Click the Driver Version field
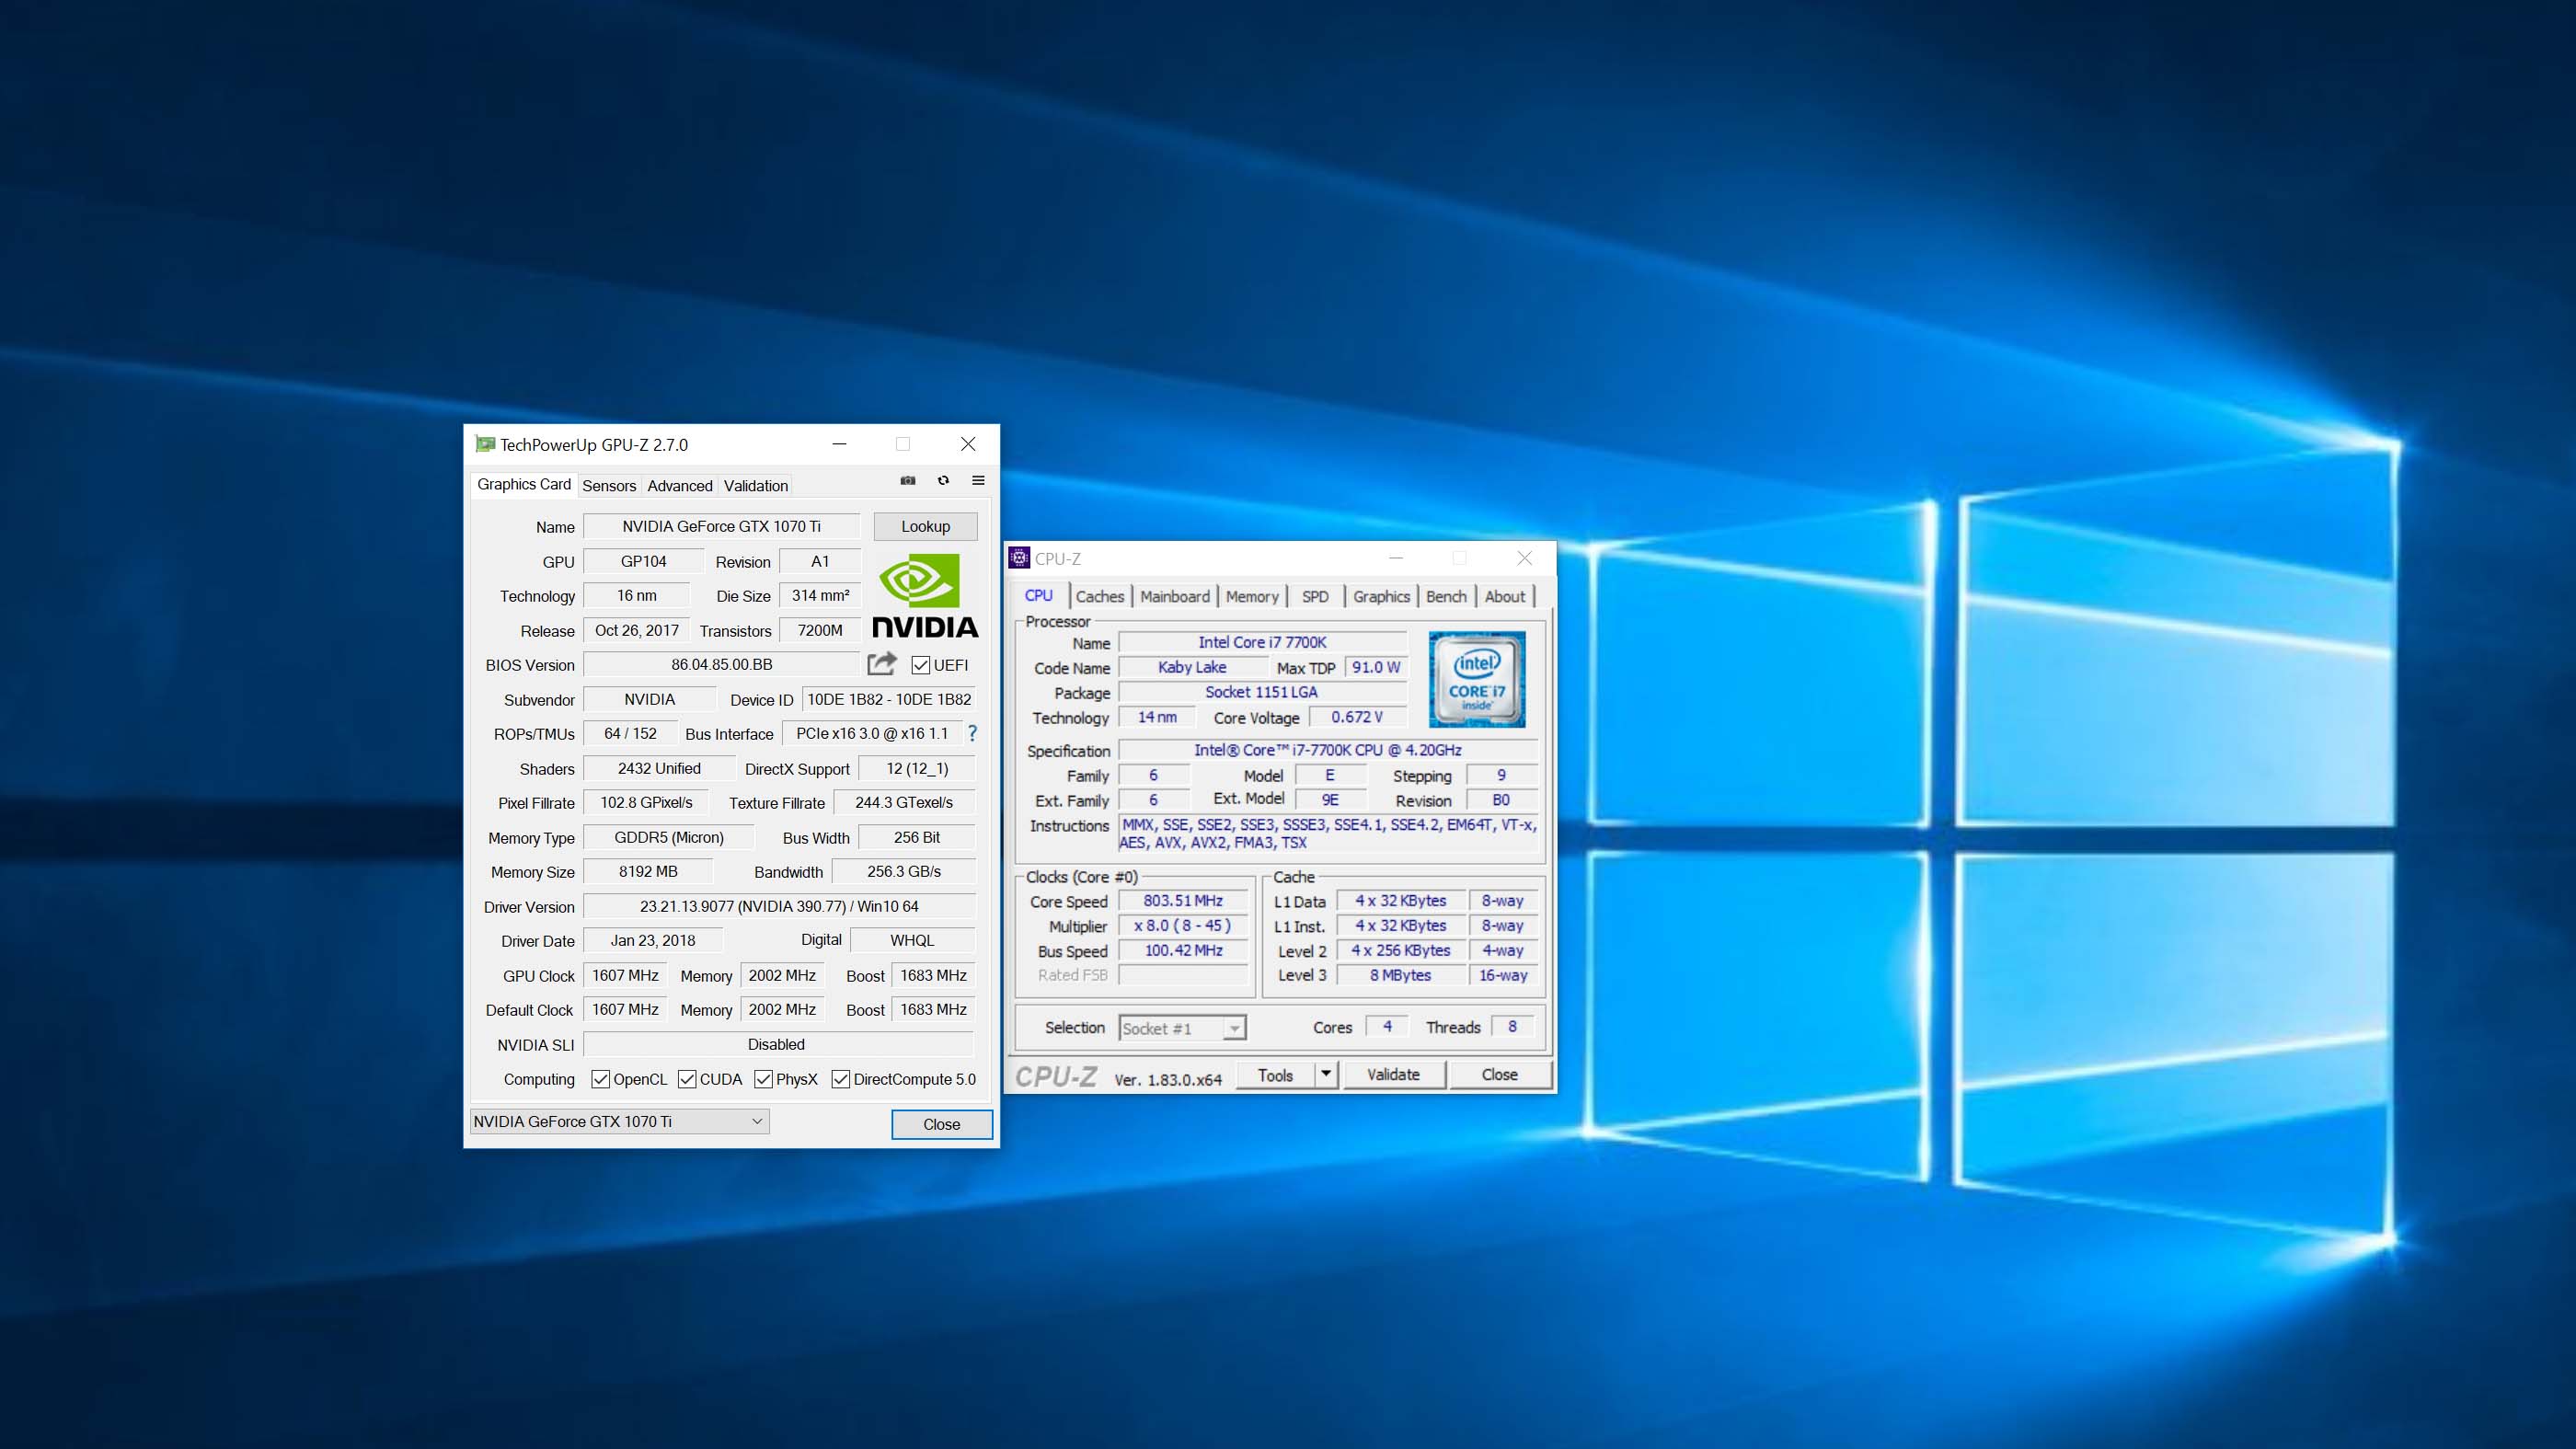This screenshot has height=1449, width=2576. 779,907
